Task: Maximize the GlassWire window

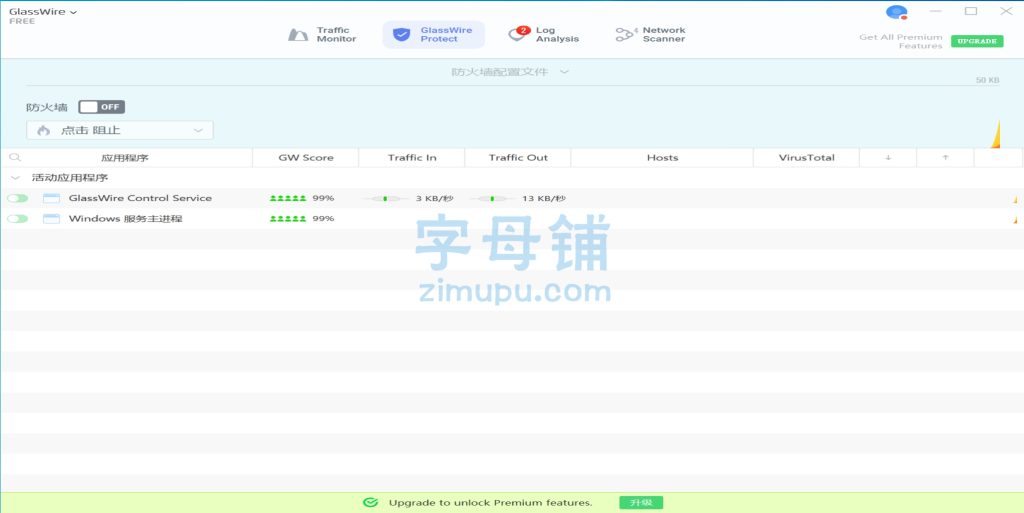Action: point(971,11)
